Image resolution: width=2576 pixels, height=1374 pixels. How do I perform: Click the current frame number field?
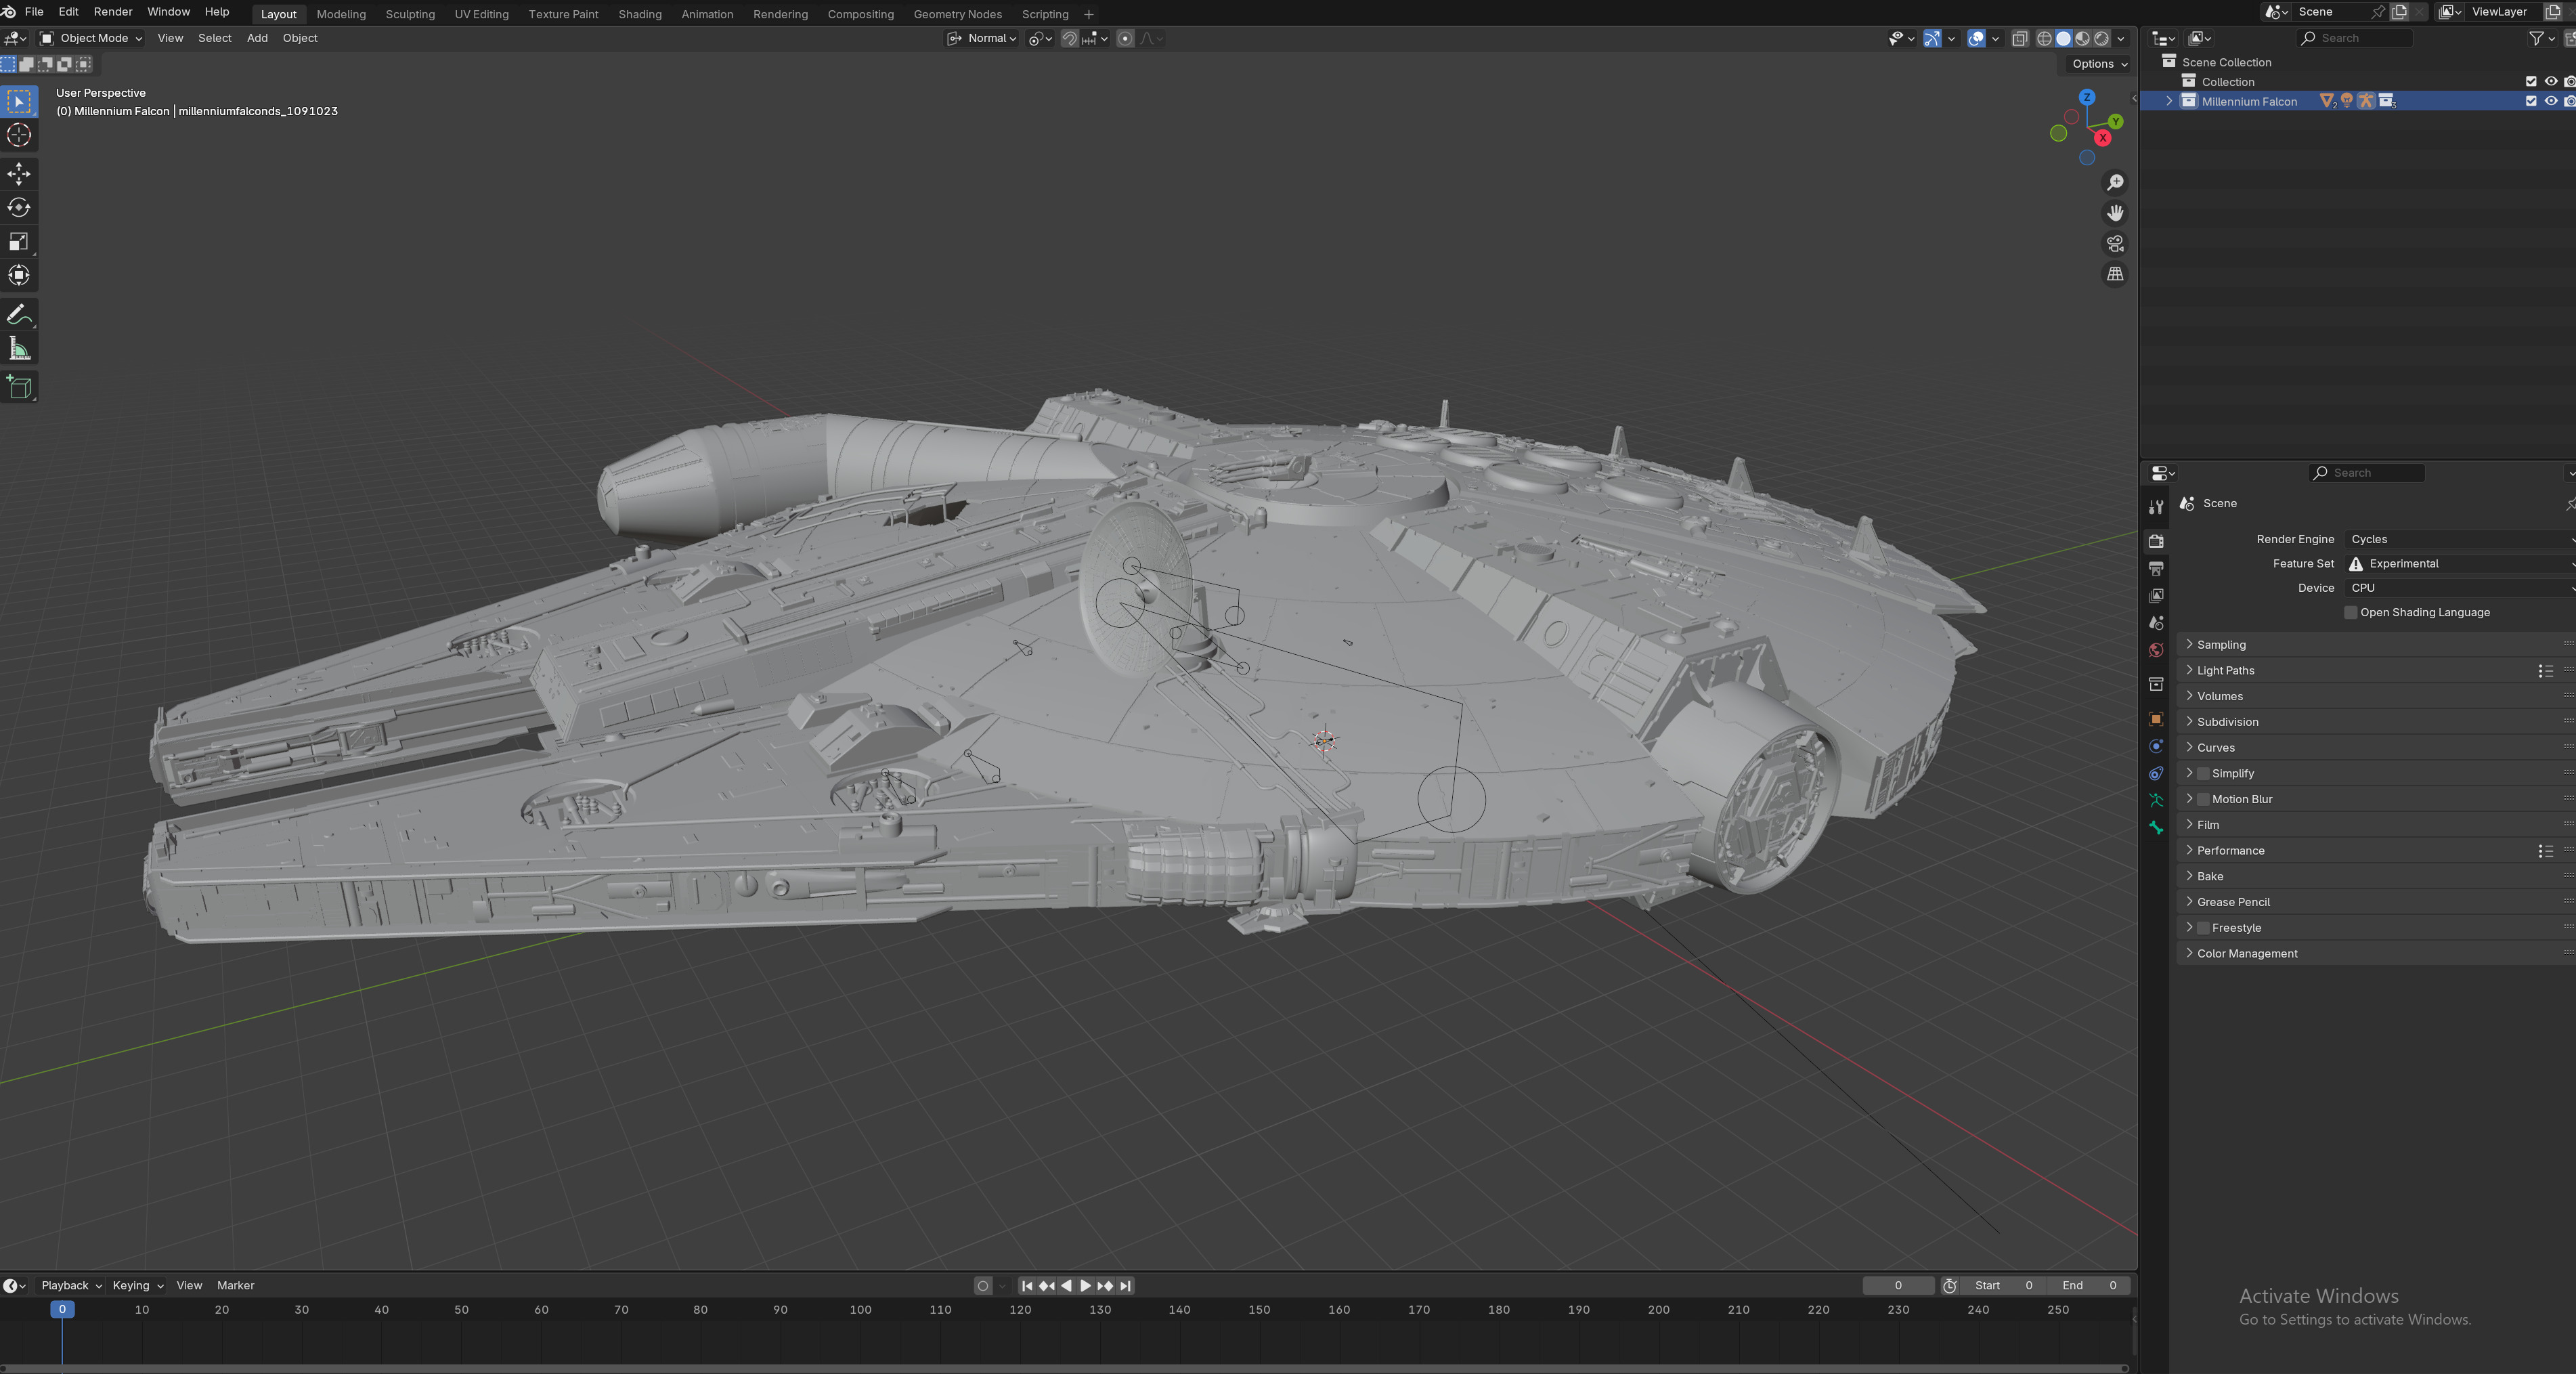pyautogui.click(x=1898, y=1286)
